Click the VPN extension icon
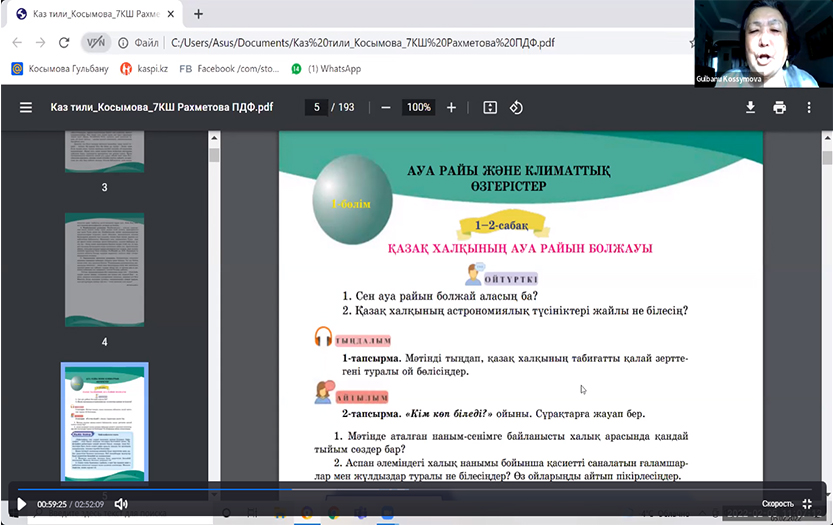This screenshot has height=525, width=833. point(95,43)
